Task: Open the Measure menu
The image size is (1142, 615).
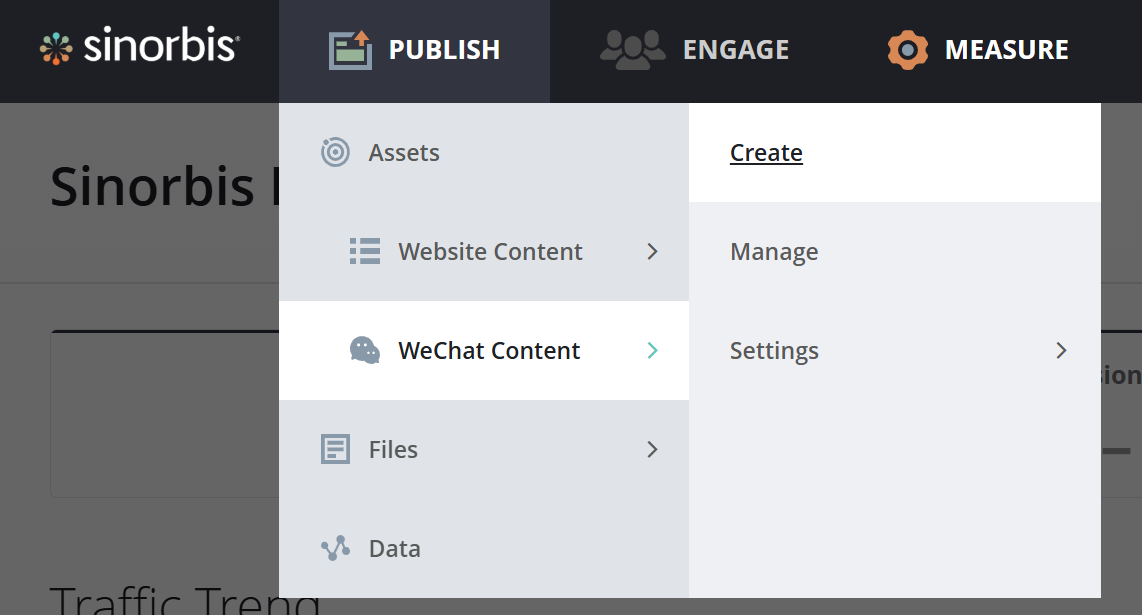Action: pos(1006,49)
